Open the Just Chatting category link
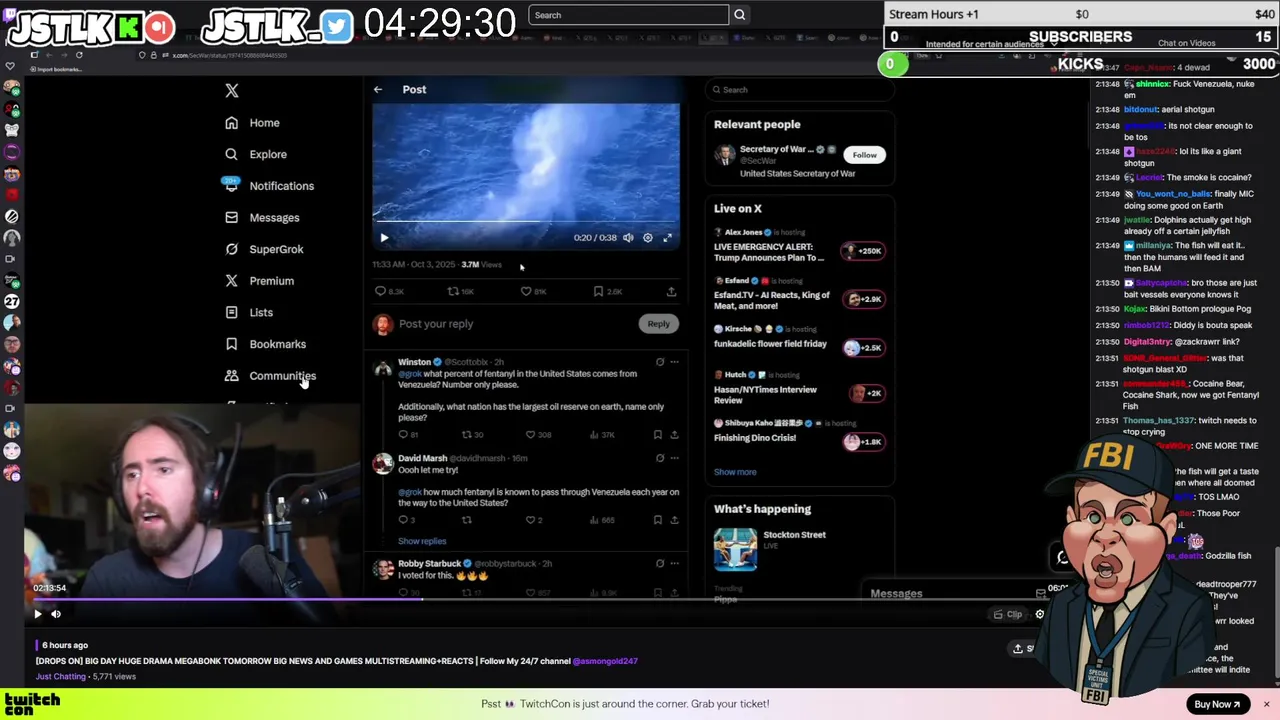Screen dimensions: 1280x720 61,677
